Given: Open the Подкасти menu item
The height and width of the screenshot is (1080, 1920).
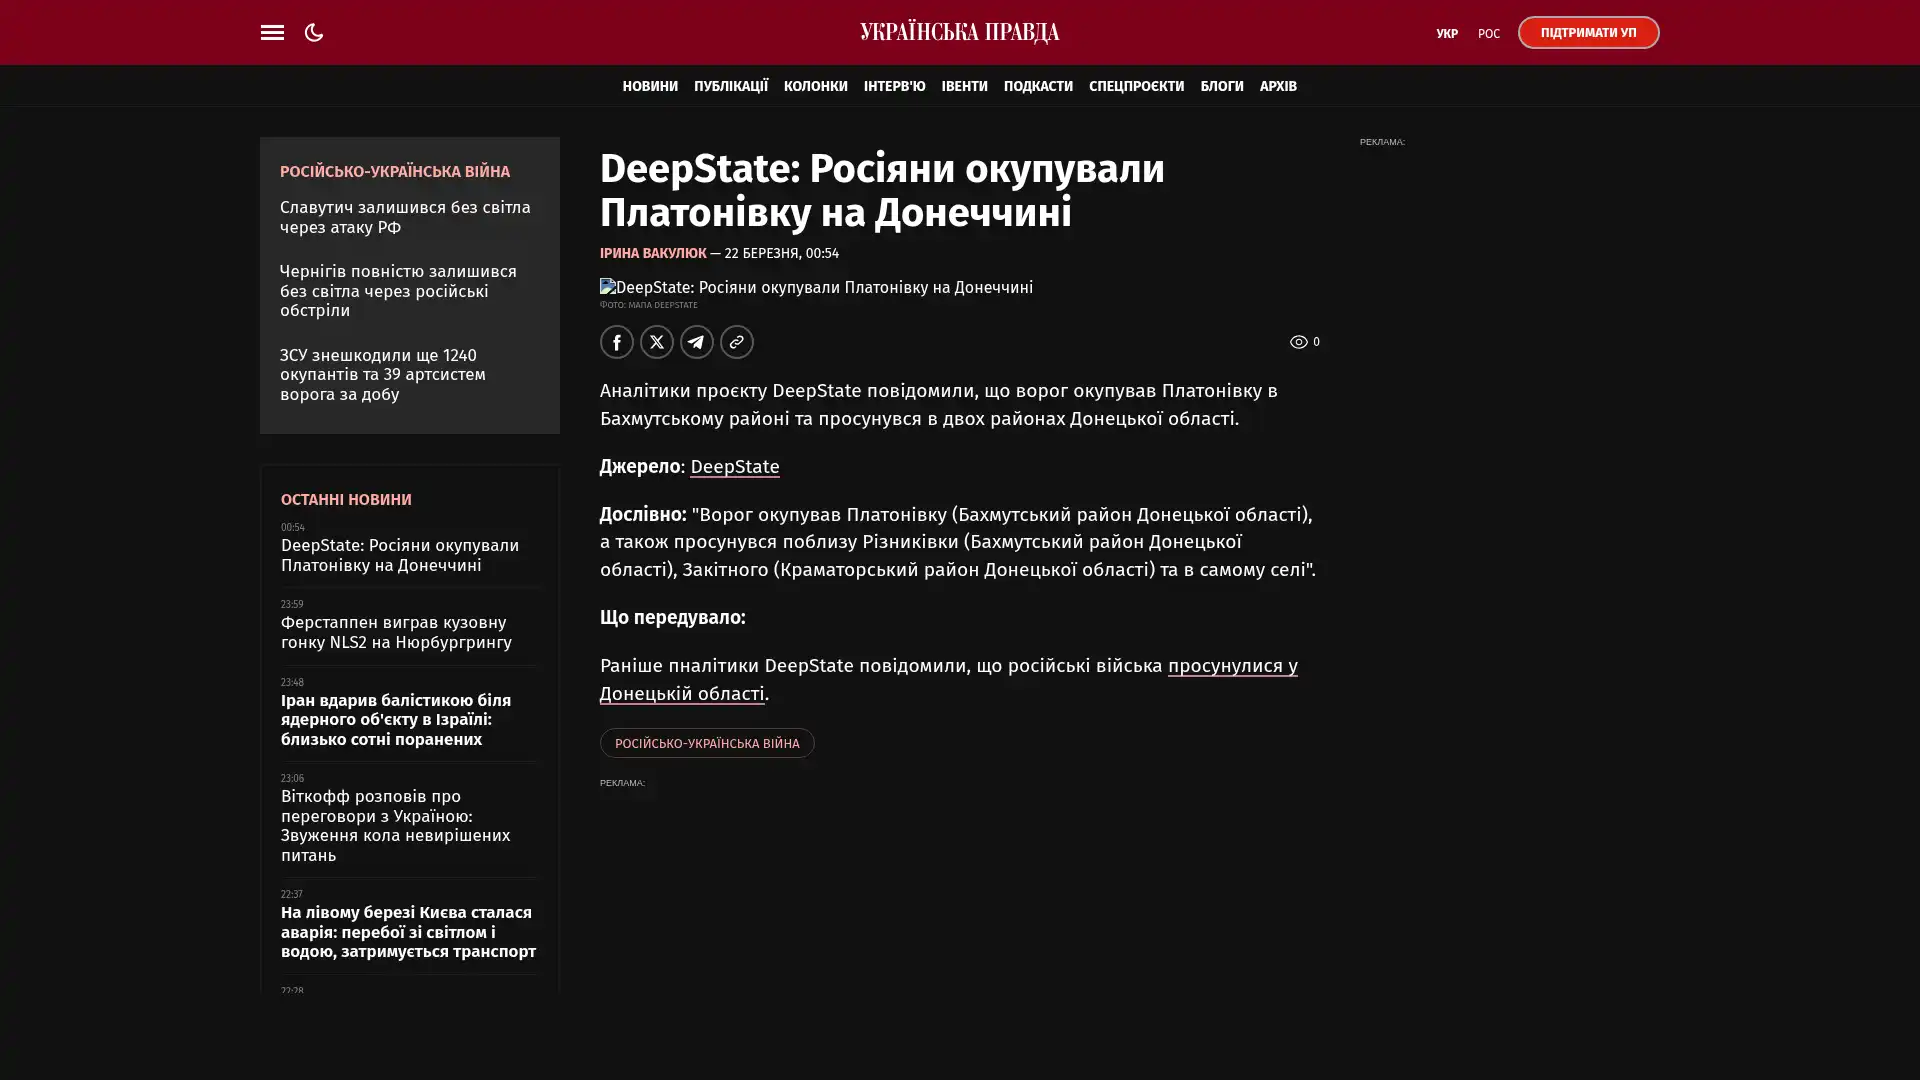Looking at the screenshot, I should pos(1037,86).
